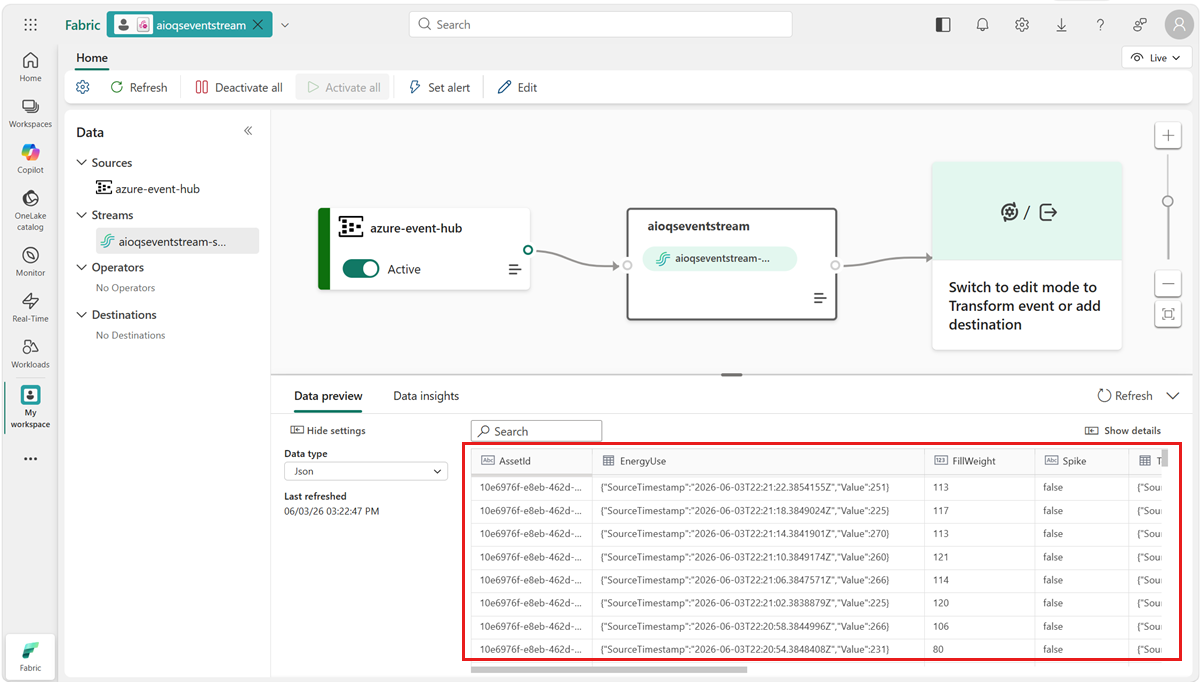Open eventstream settings gear in toolbar
1200x682 pixels.
83,87
